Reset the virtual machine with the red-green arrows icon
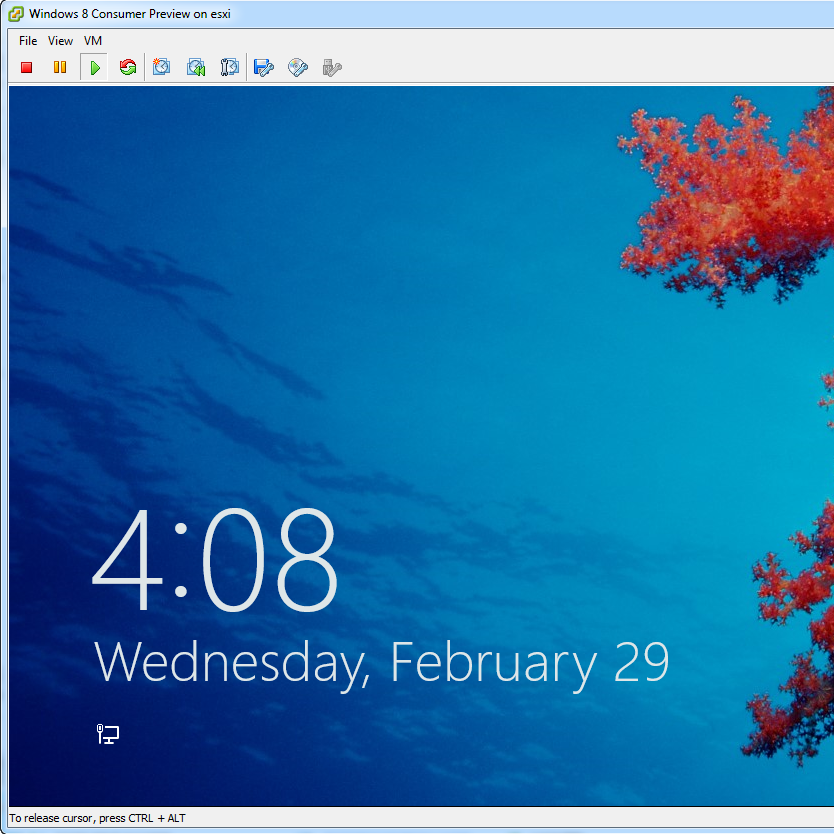The width and height of the screenshot is (834, 834). tap(128, 68)
